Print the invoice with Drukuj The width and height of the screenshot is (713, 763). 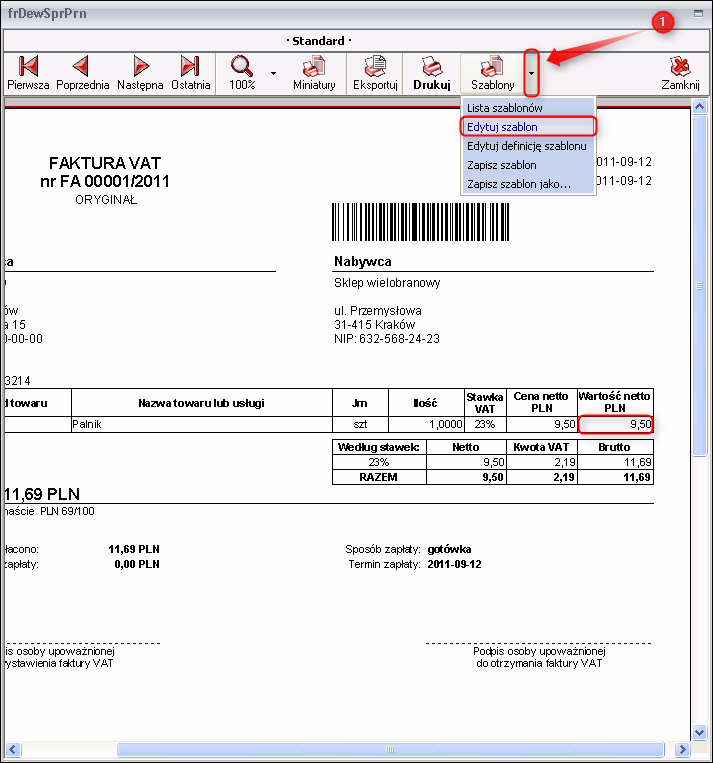pyautogui.click(x=432, y=73)
